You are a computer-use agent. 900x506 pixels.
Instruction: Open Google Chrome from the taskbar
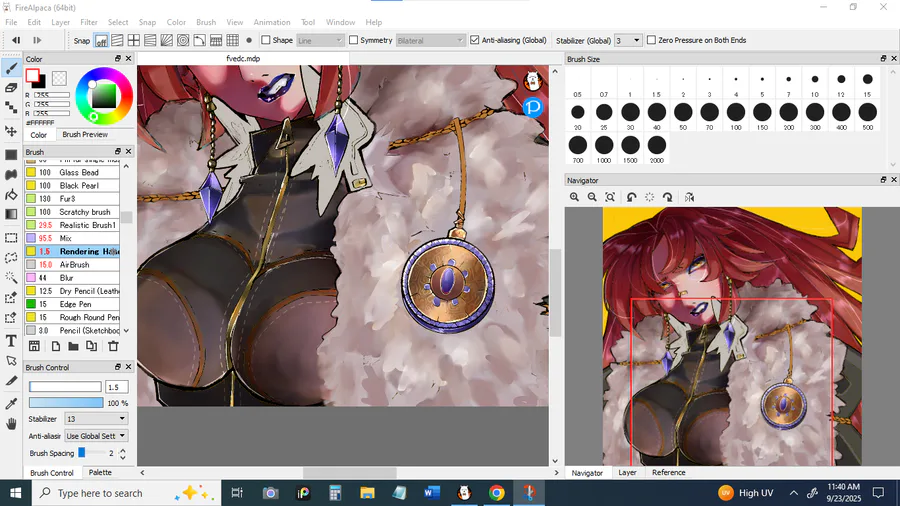pyautogui.click(x=496, y=493)
